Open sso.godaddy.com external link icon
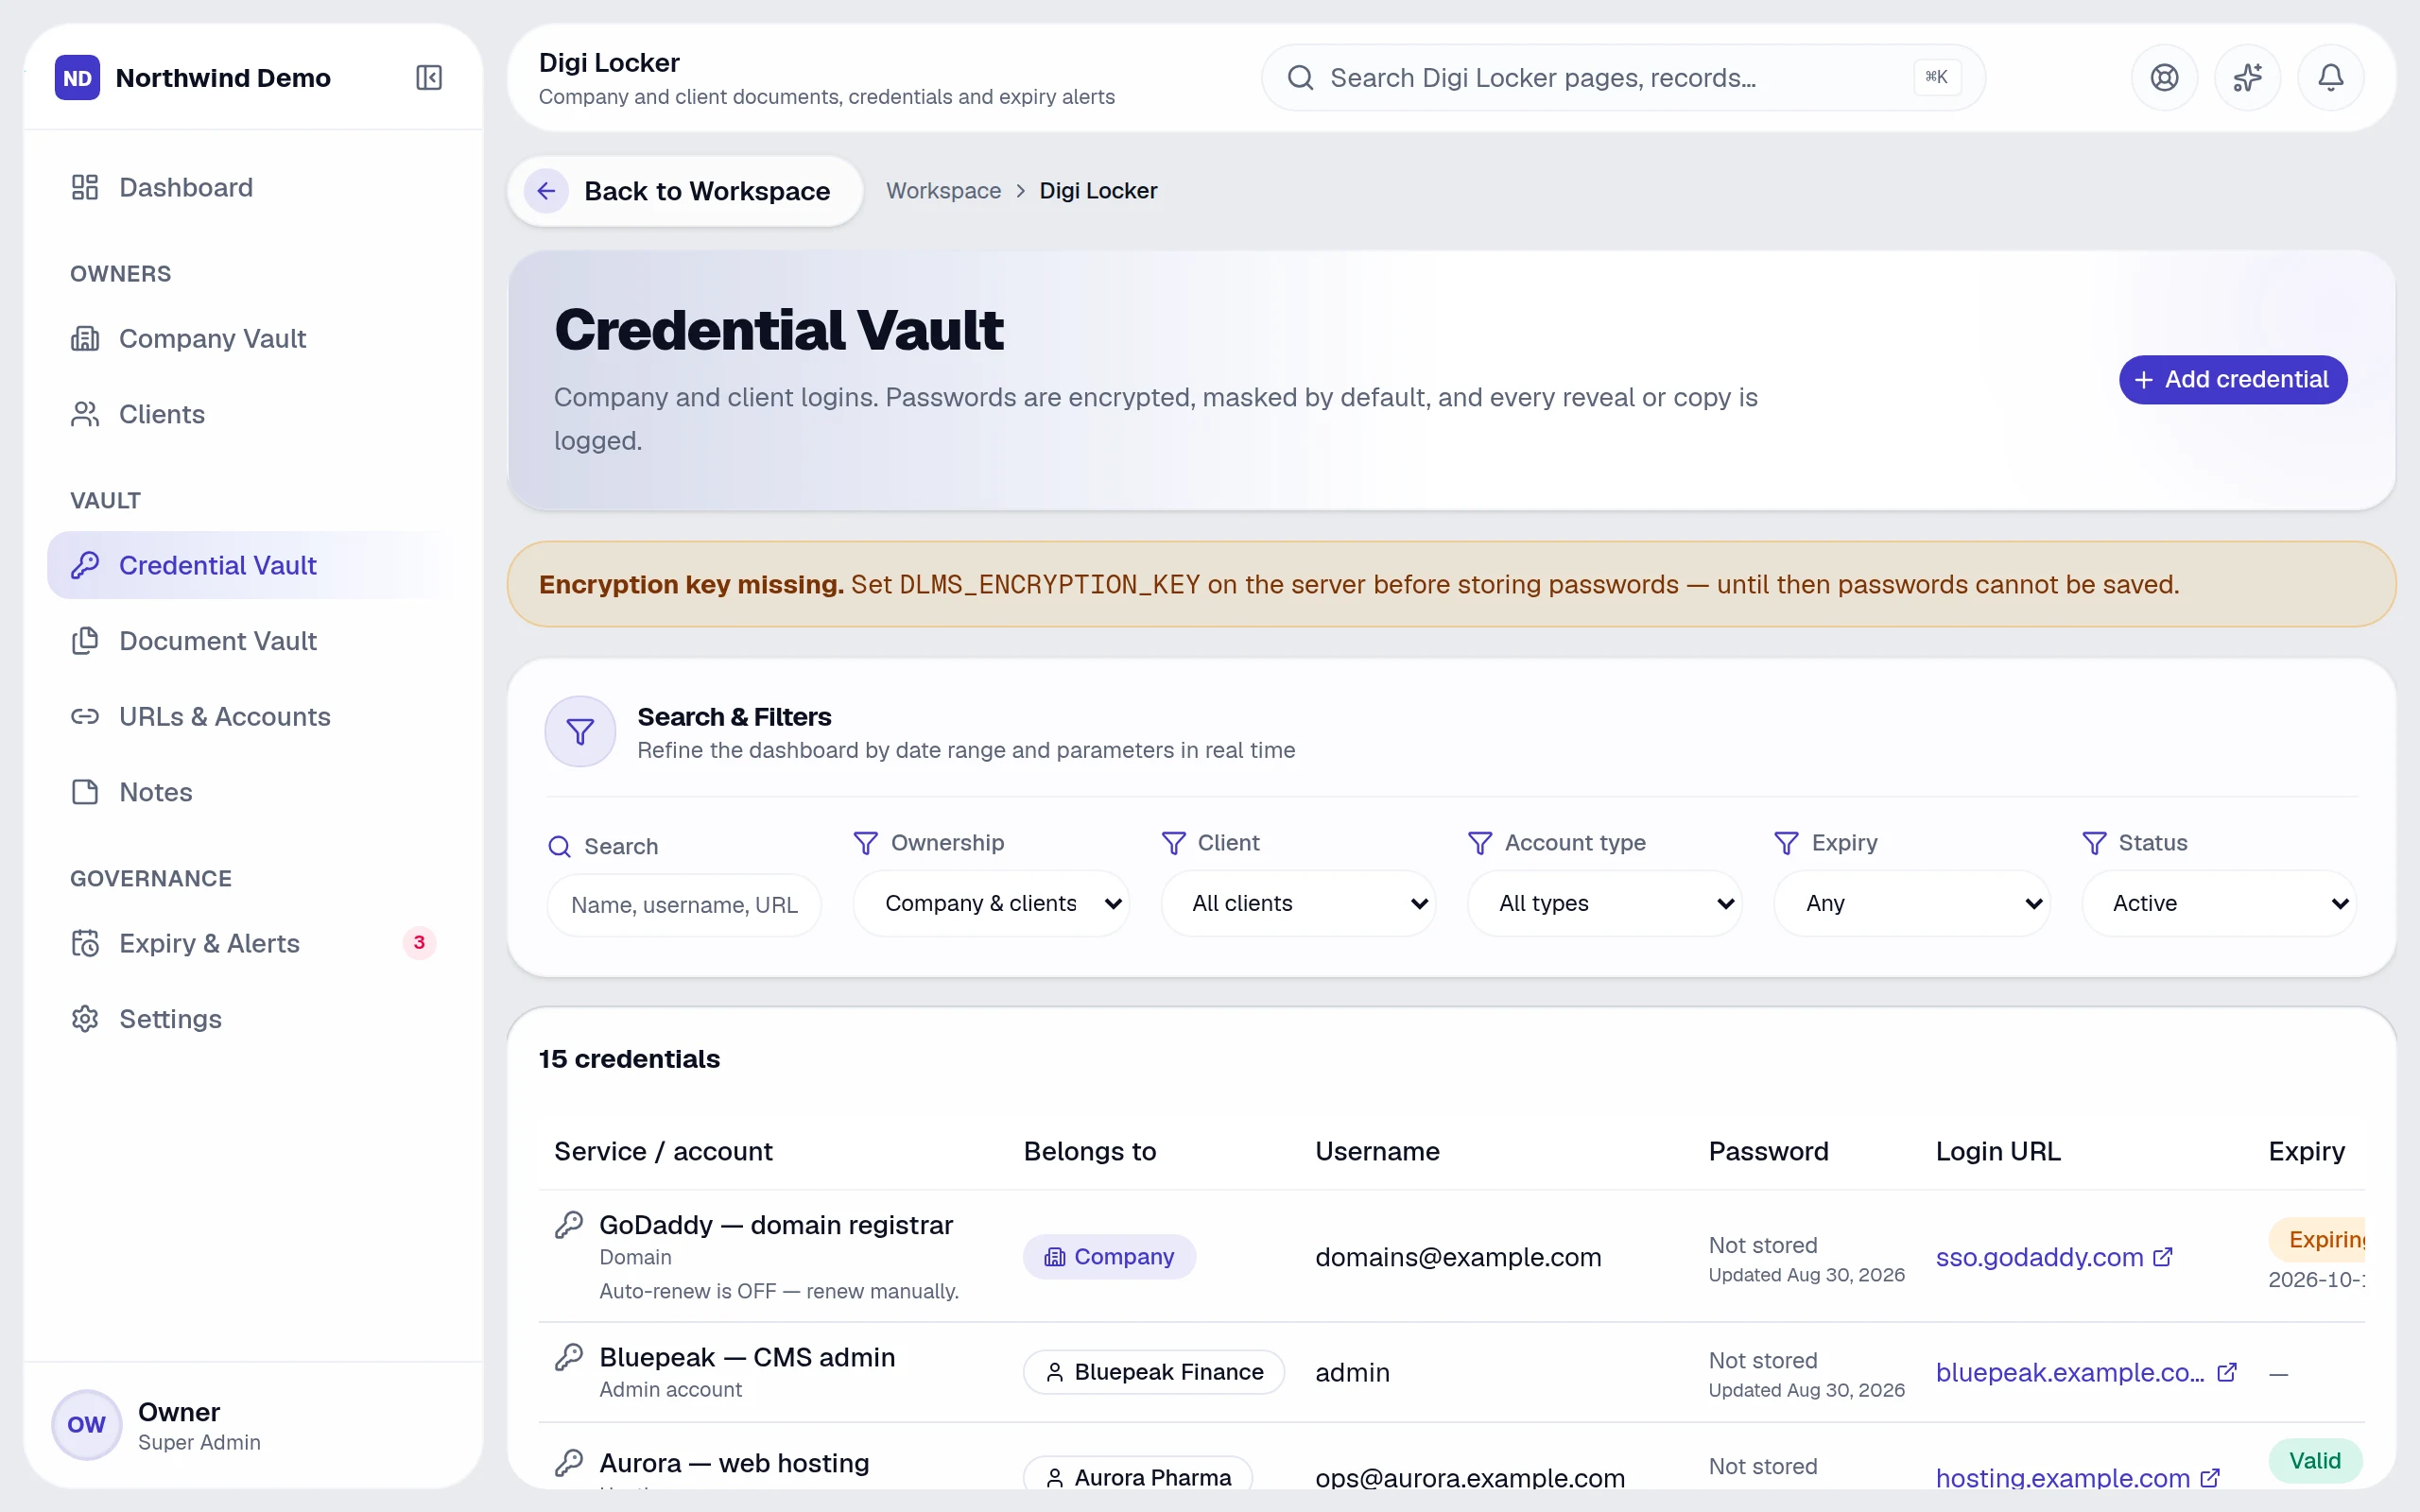This screenshot has width=2420, height=1512. [x=2163, y=1256]
